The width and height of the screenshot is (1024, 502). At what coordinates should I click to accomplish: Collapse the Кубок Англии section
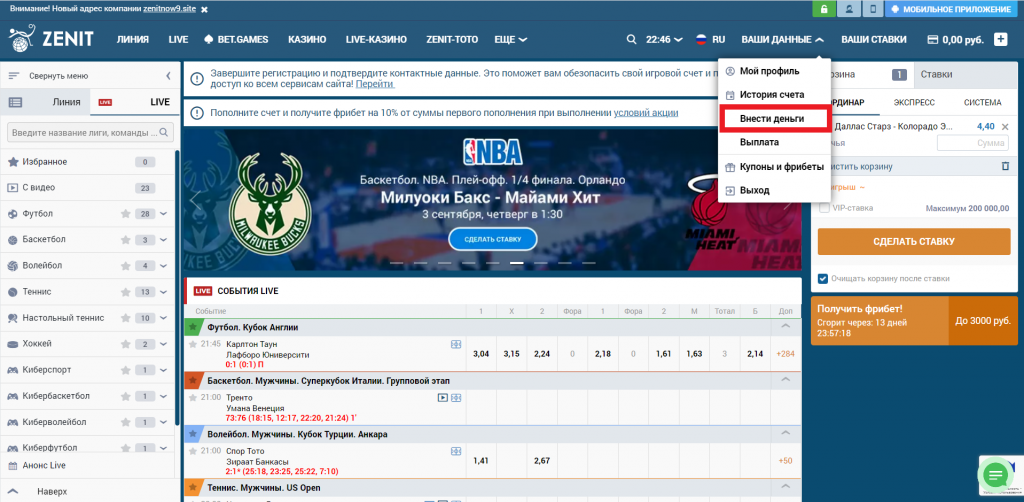click(x=786, y=327)
